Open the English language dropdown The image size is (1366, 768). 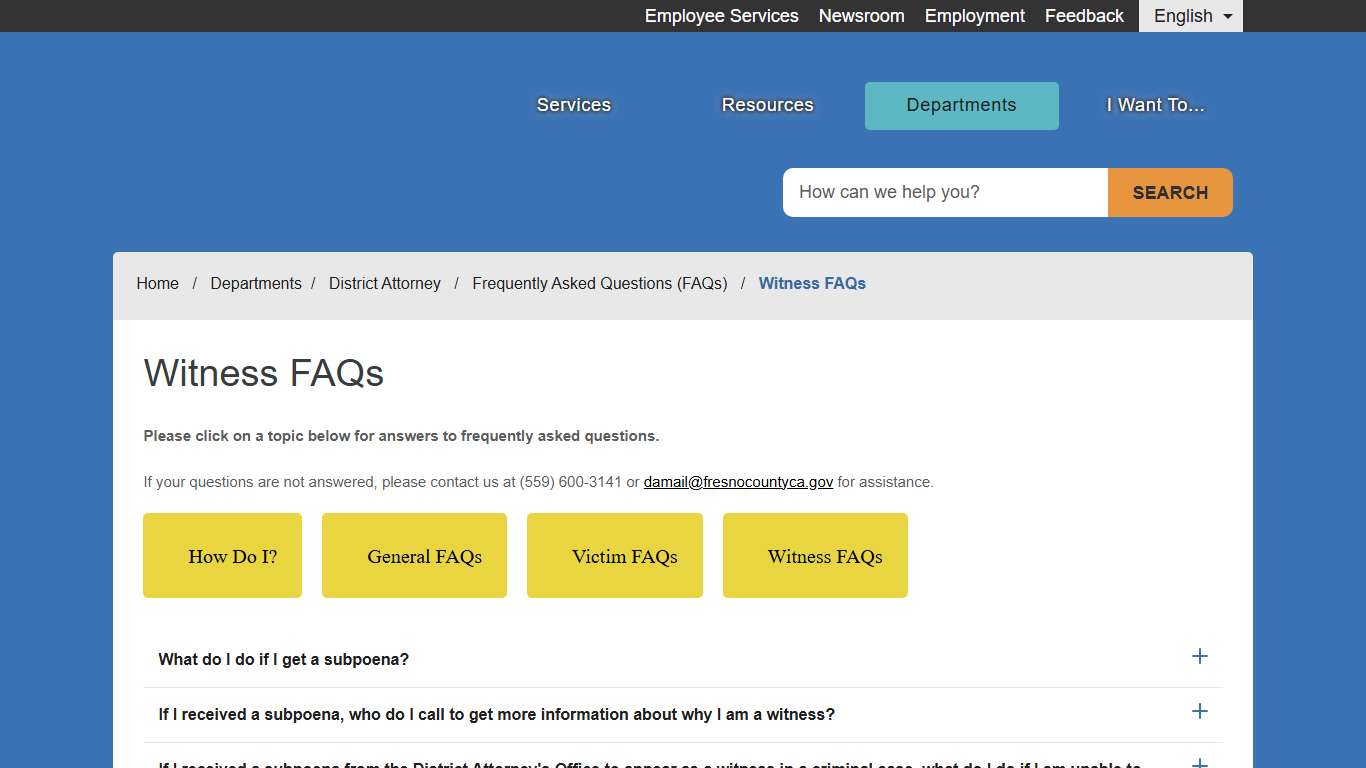click(x=1190, y=16)
